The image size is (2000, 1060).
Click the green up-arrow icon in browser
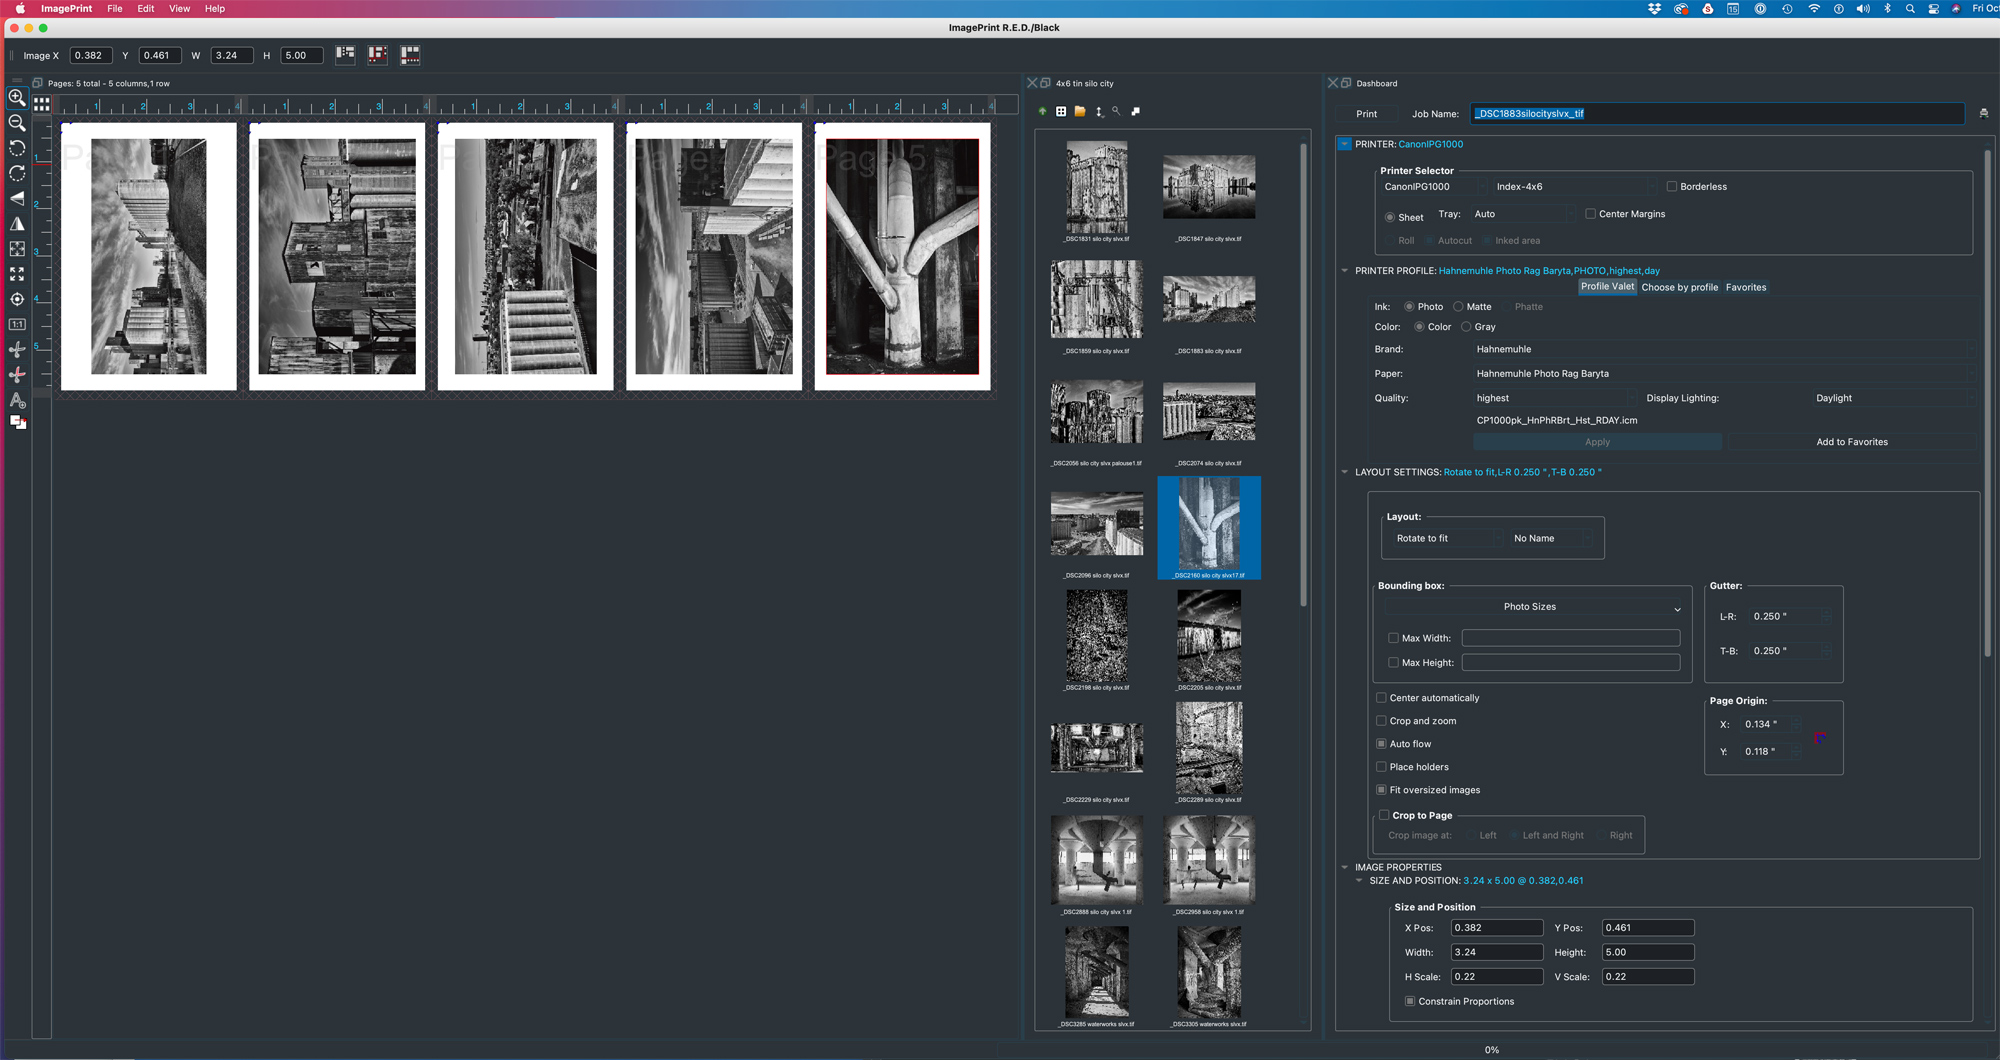(1043, 112)
